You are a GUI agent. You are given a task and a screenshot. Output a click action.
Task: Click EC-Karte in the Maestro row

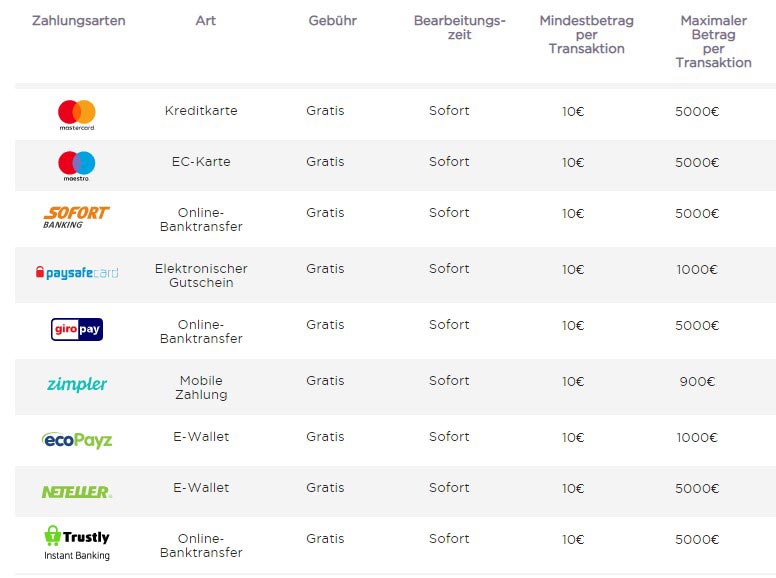pos(201,162)
